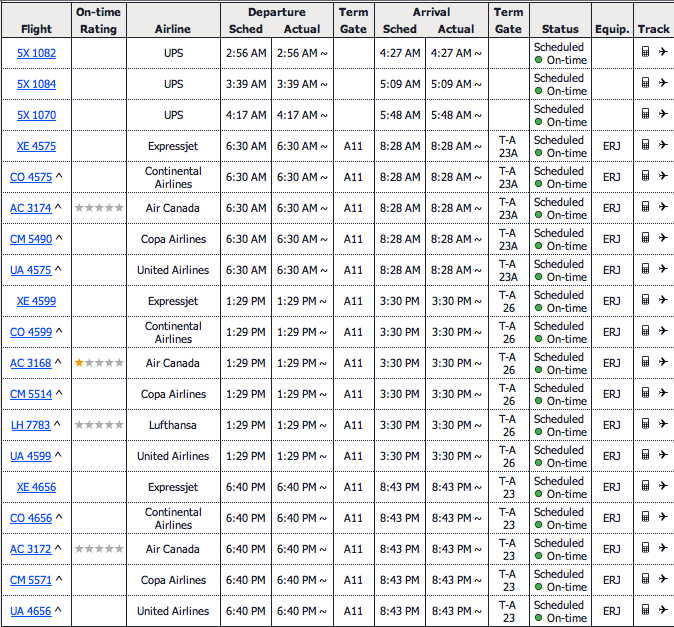Click T-A 23A gate for XE 4575
This screenshot has height=627, width=674.
point(509,146)
